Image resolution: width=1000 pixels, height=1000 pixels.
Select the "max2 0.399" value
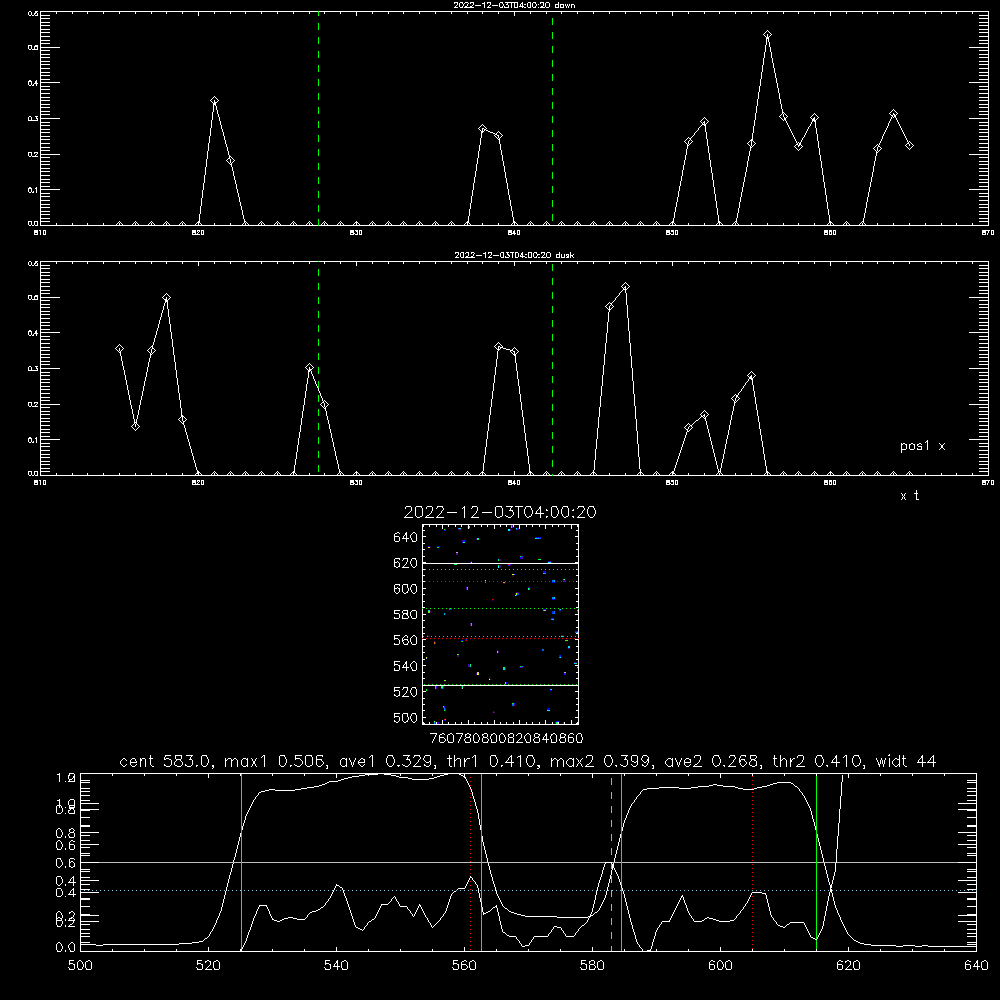[x=601, y=761]
